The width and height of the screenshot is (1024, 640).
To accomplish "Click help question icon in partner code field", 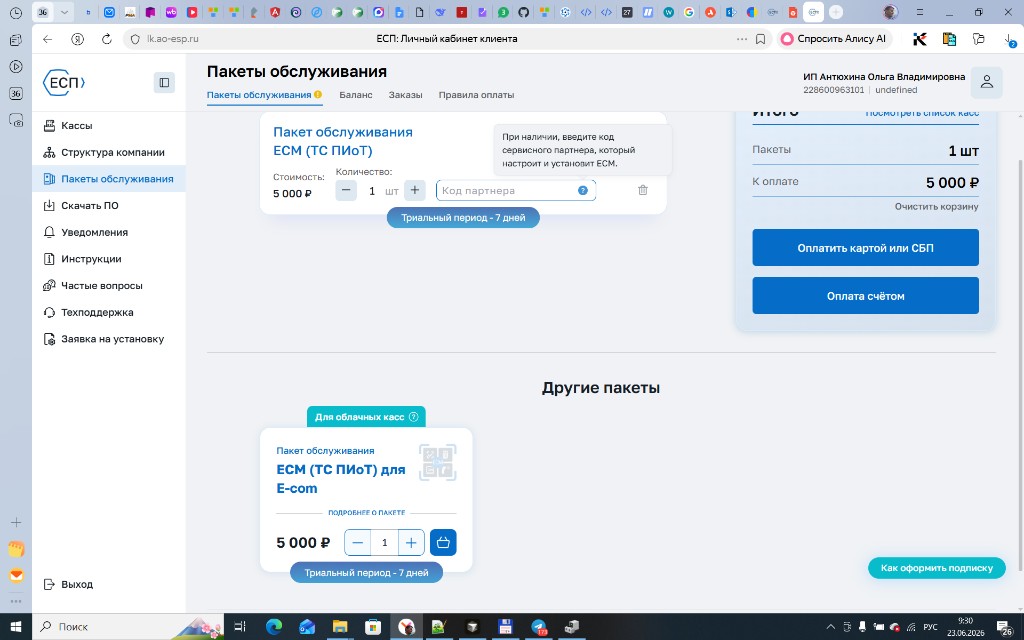I will click(x=583, y=191).
